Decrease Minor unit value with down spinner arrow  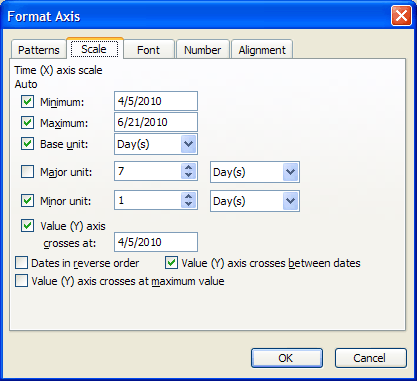pyautogui.click(x=188, y=205)
